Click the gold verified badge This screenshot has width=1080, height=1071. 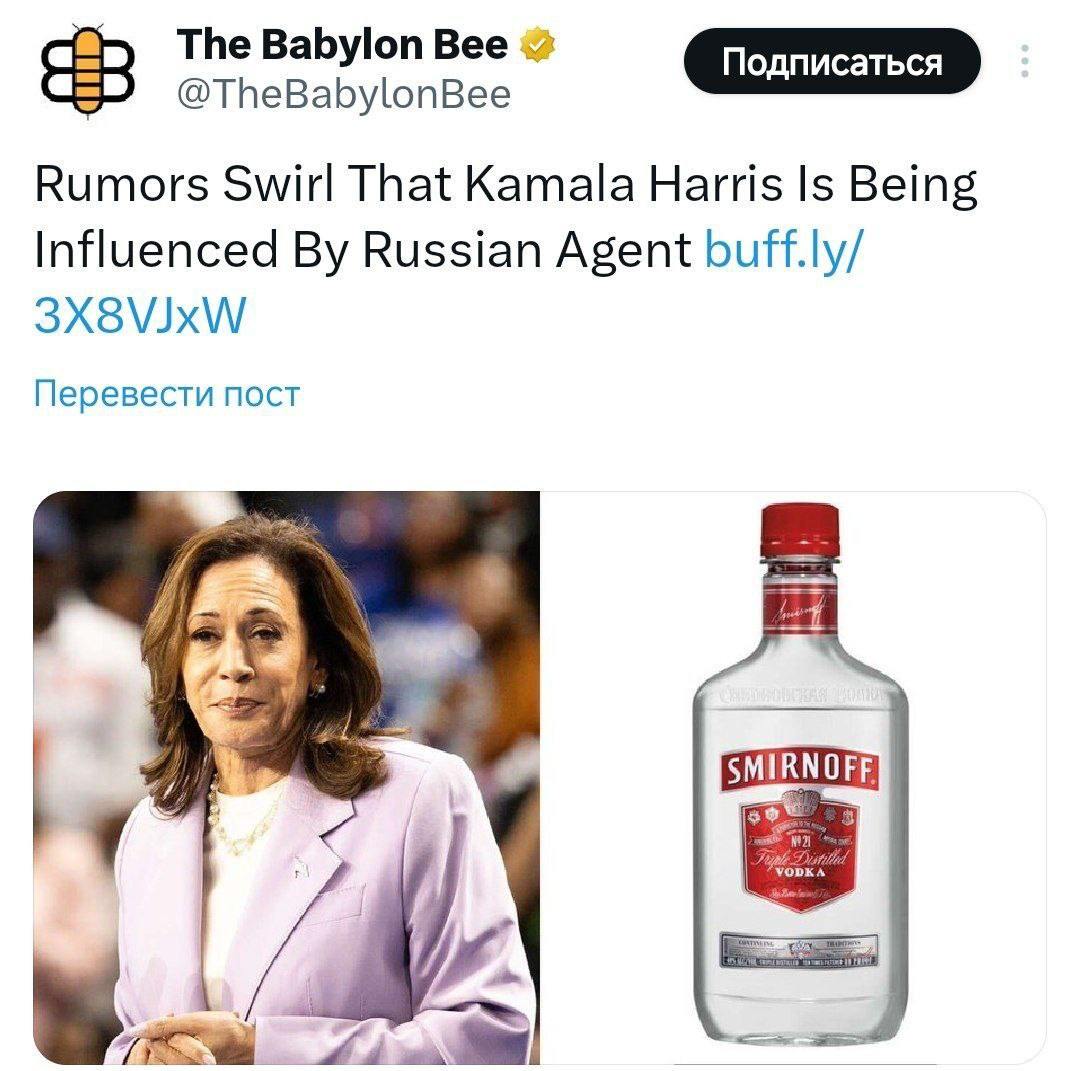537,45
